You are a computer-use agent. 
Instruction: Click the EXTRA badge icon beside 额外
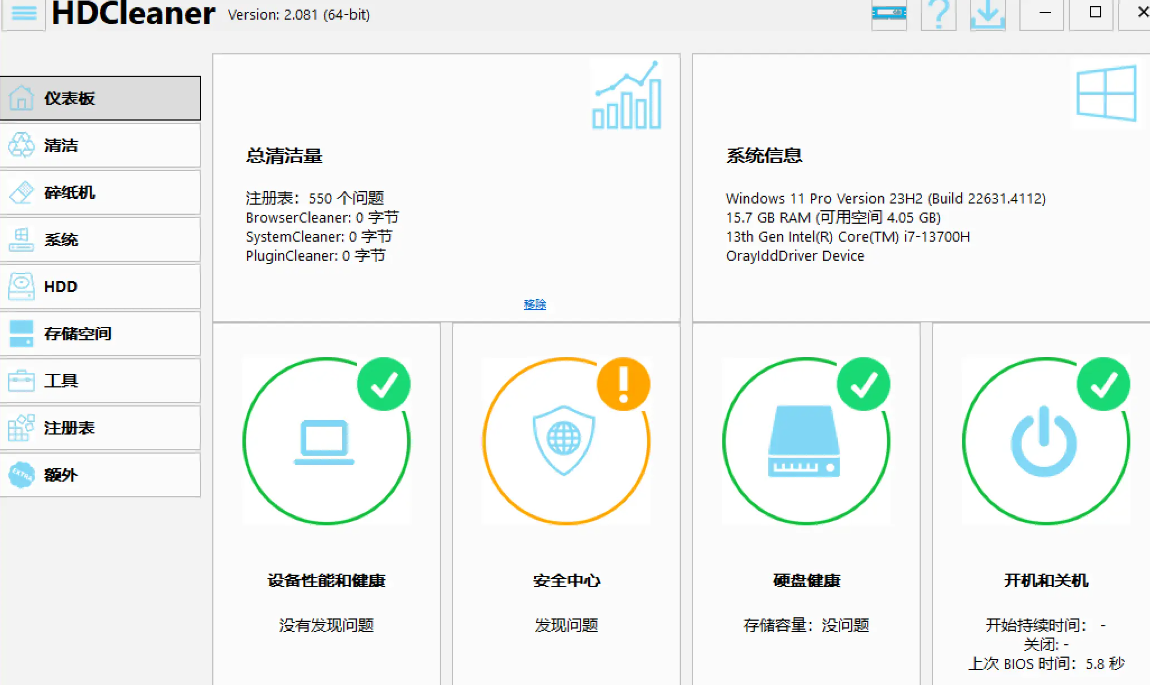coord(21,475)
